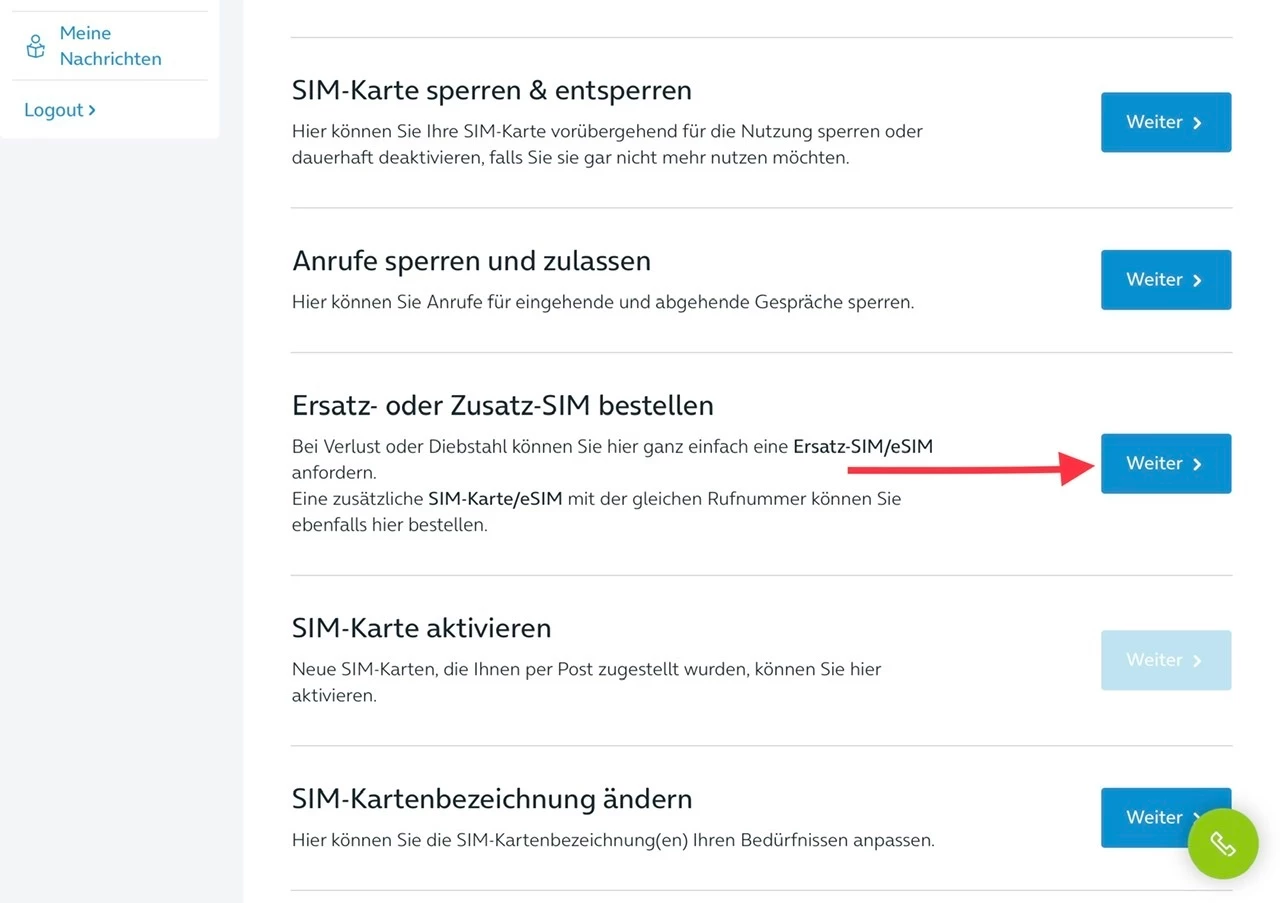
Task: Click the Meine Nachrichten person icon
Action: point(36,46)
